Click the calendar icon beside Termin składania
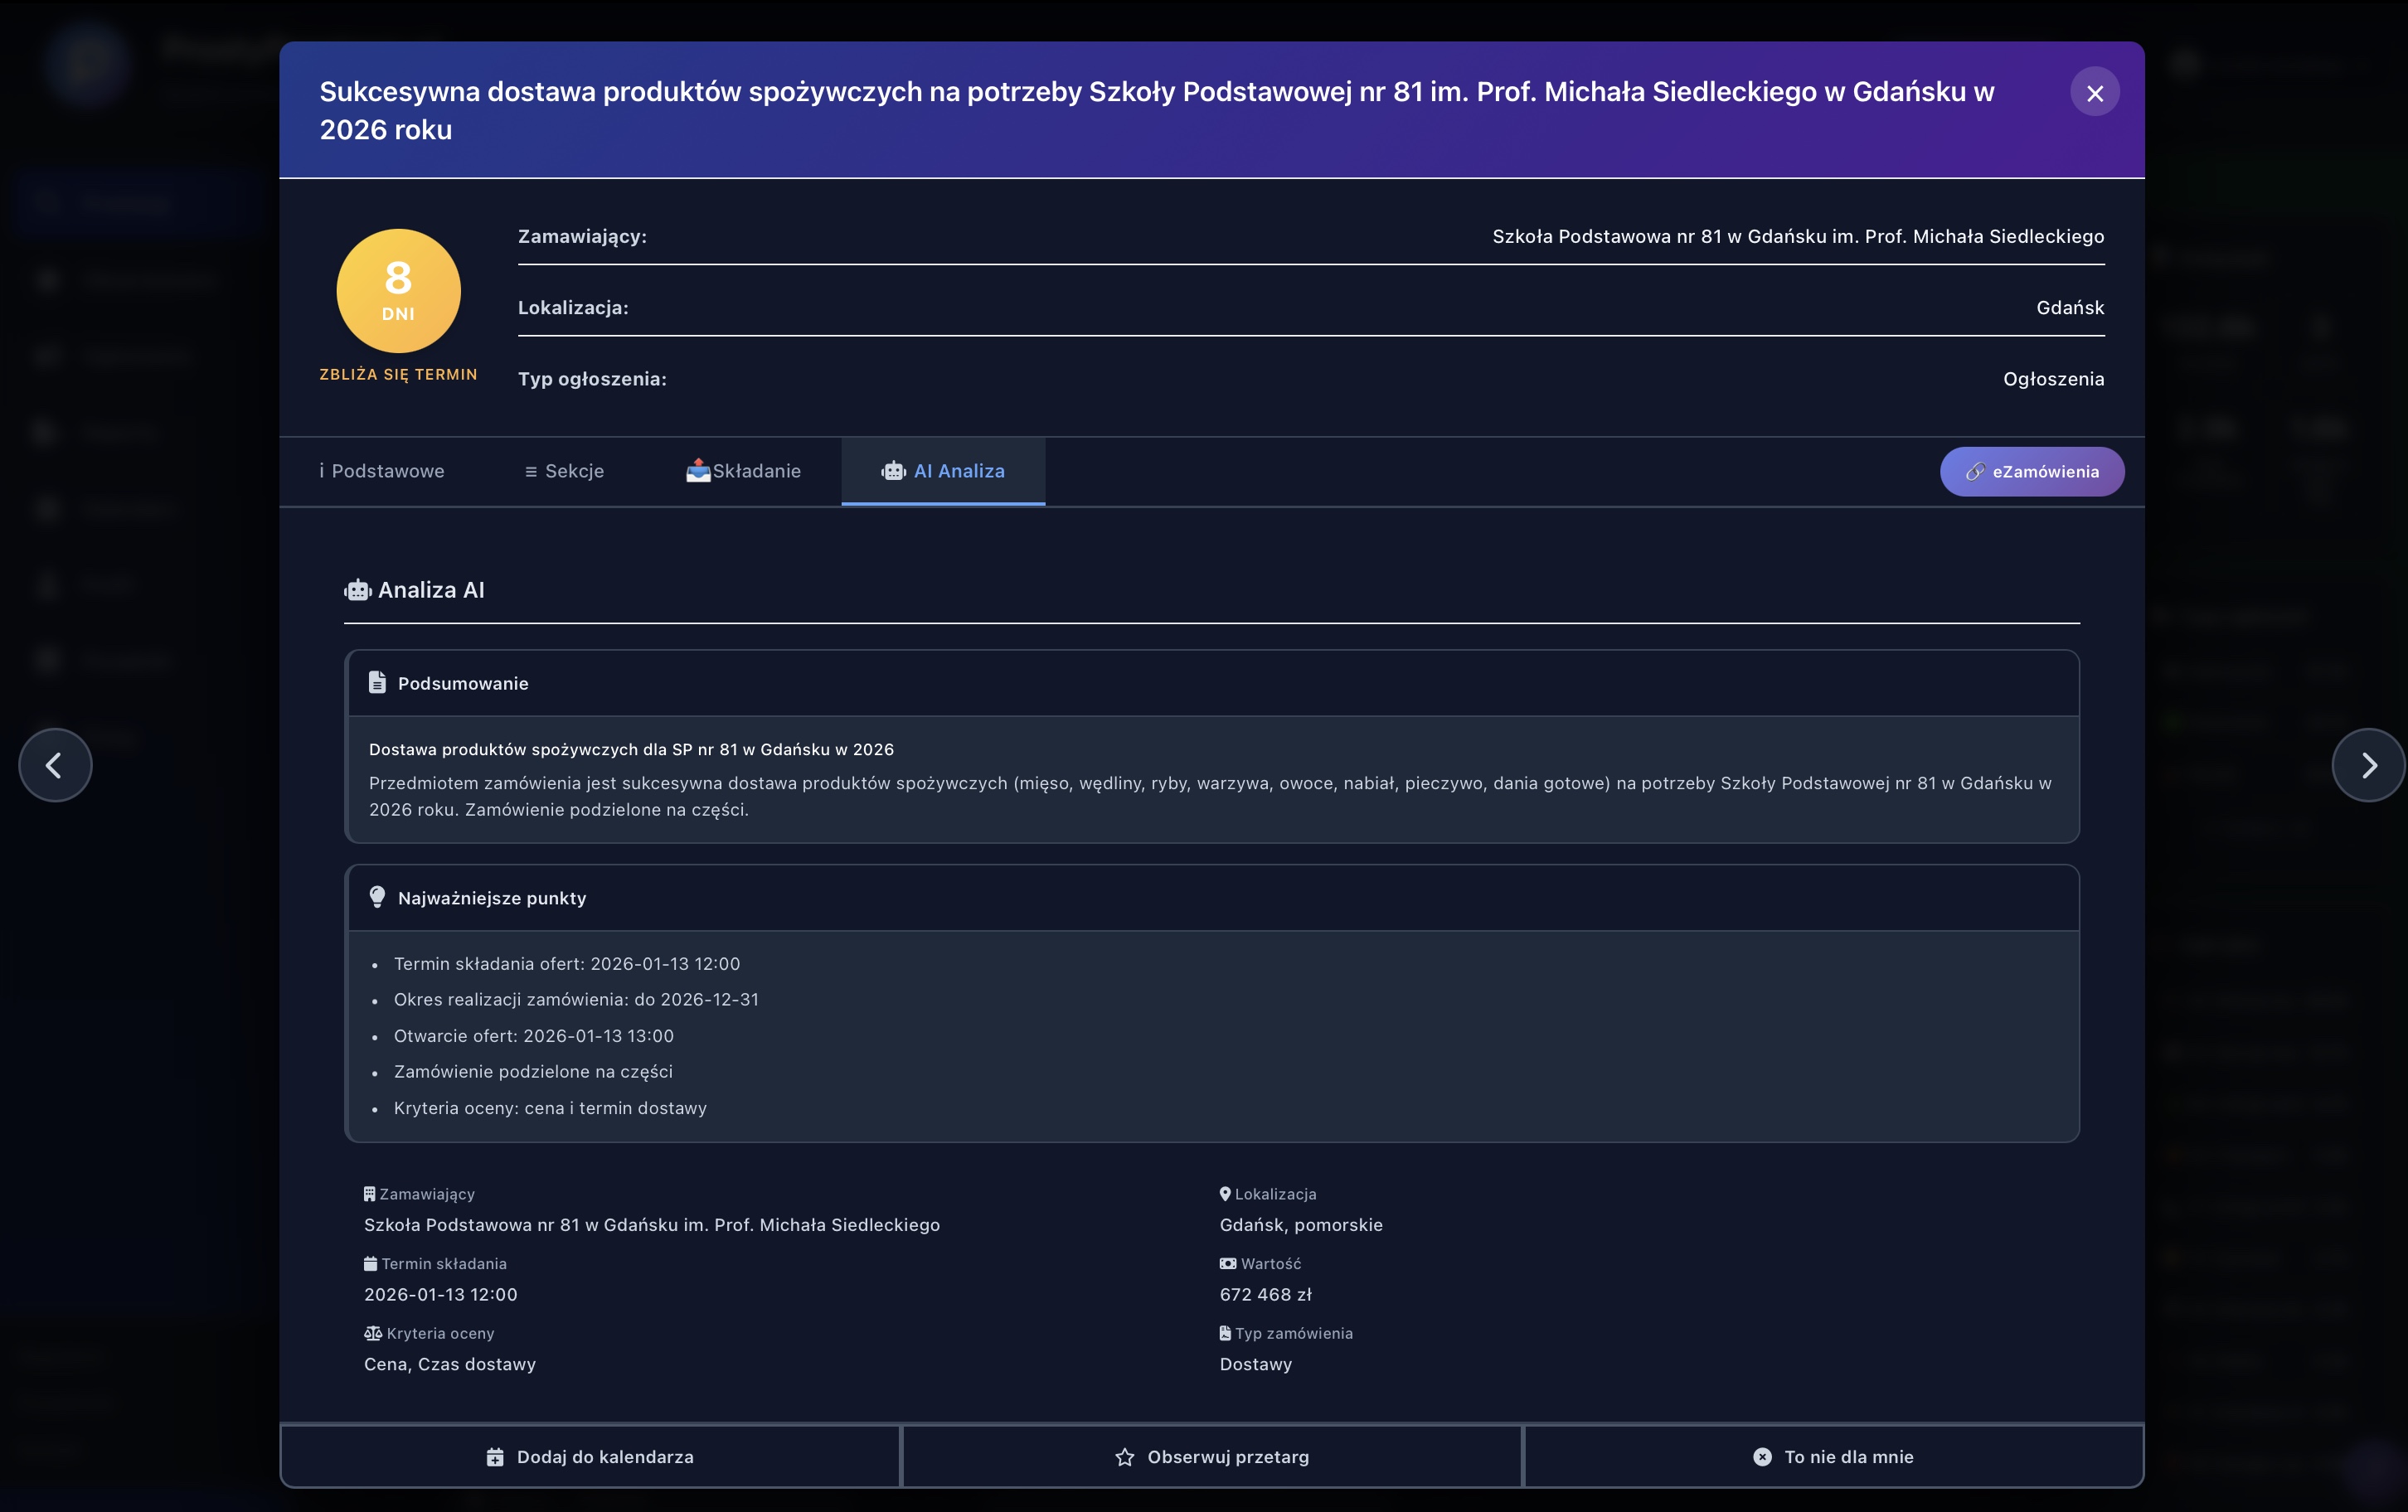The width and height of the screenshot is (2408, 1512). pyautogui.click(x=370, y=1264)
